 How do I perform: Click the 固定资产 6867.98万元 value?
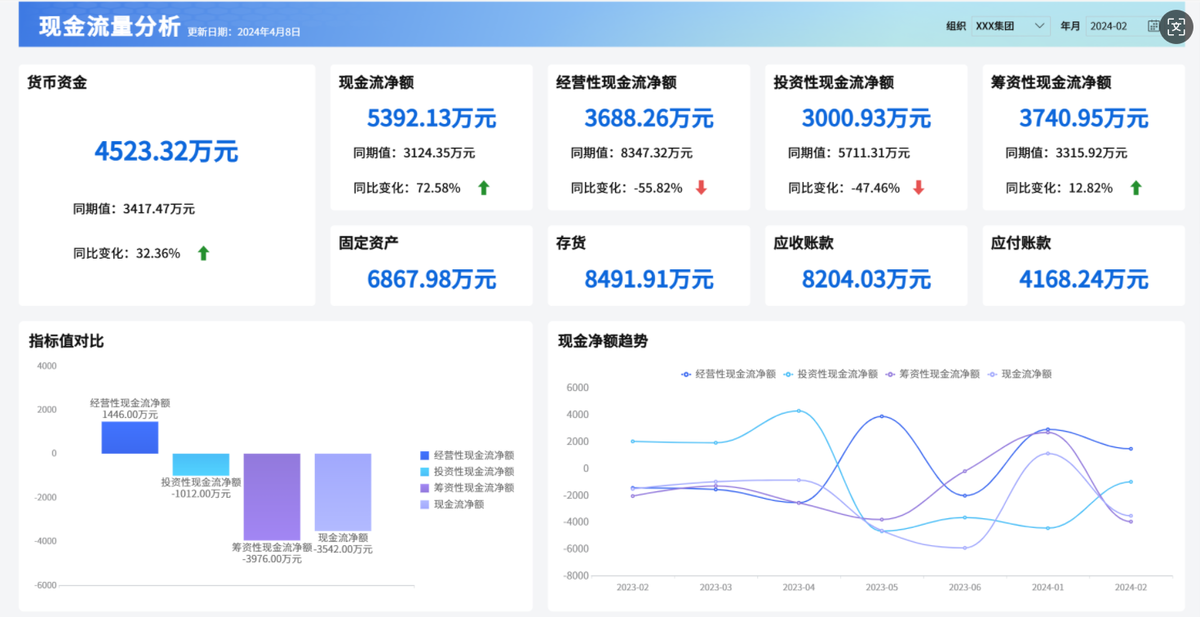431,278
